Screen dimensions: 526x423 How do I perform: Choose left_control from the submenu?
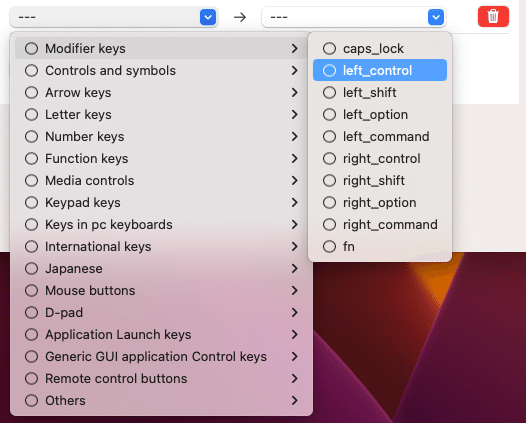click(380, 70)
